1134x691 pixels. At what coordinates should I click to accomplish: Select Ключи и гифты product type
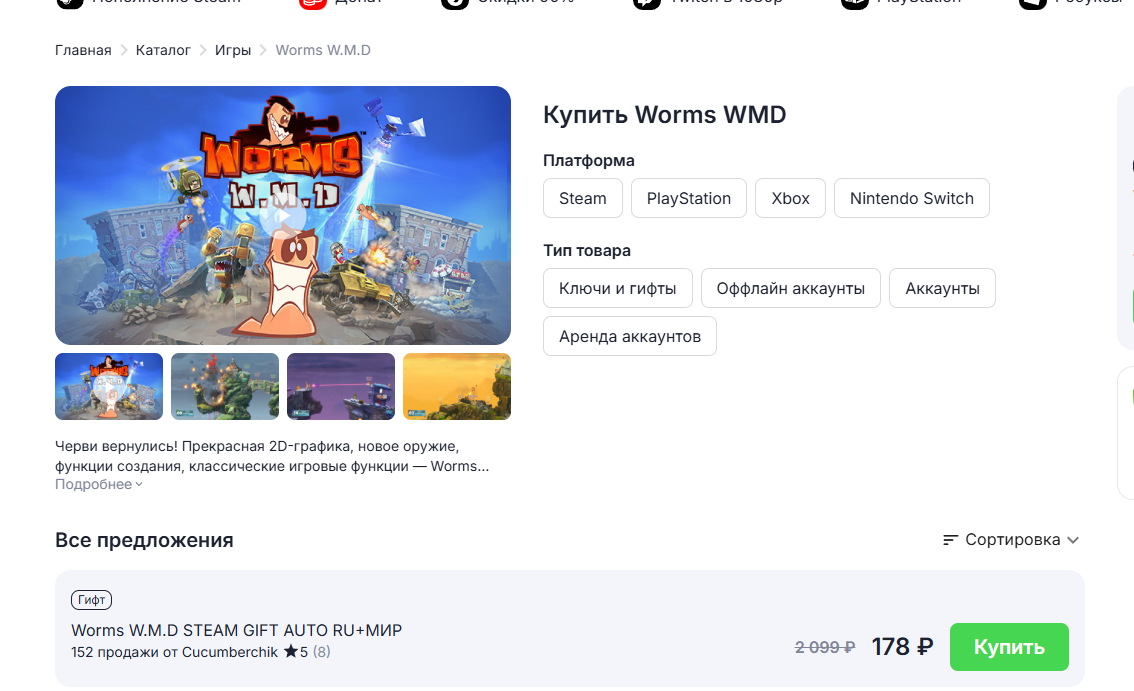coord(618,288)
